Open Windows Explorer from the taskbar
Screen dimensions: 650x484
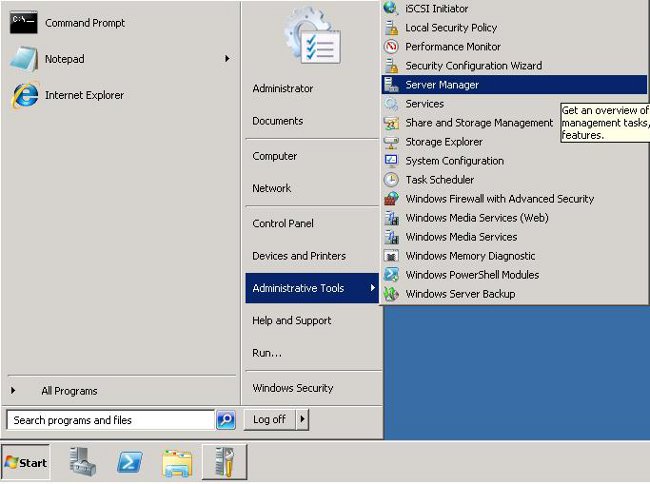[x=177, y=462]
